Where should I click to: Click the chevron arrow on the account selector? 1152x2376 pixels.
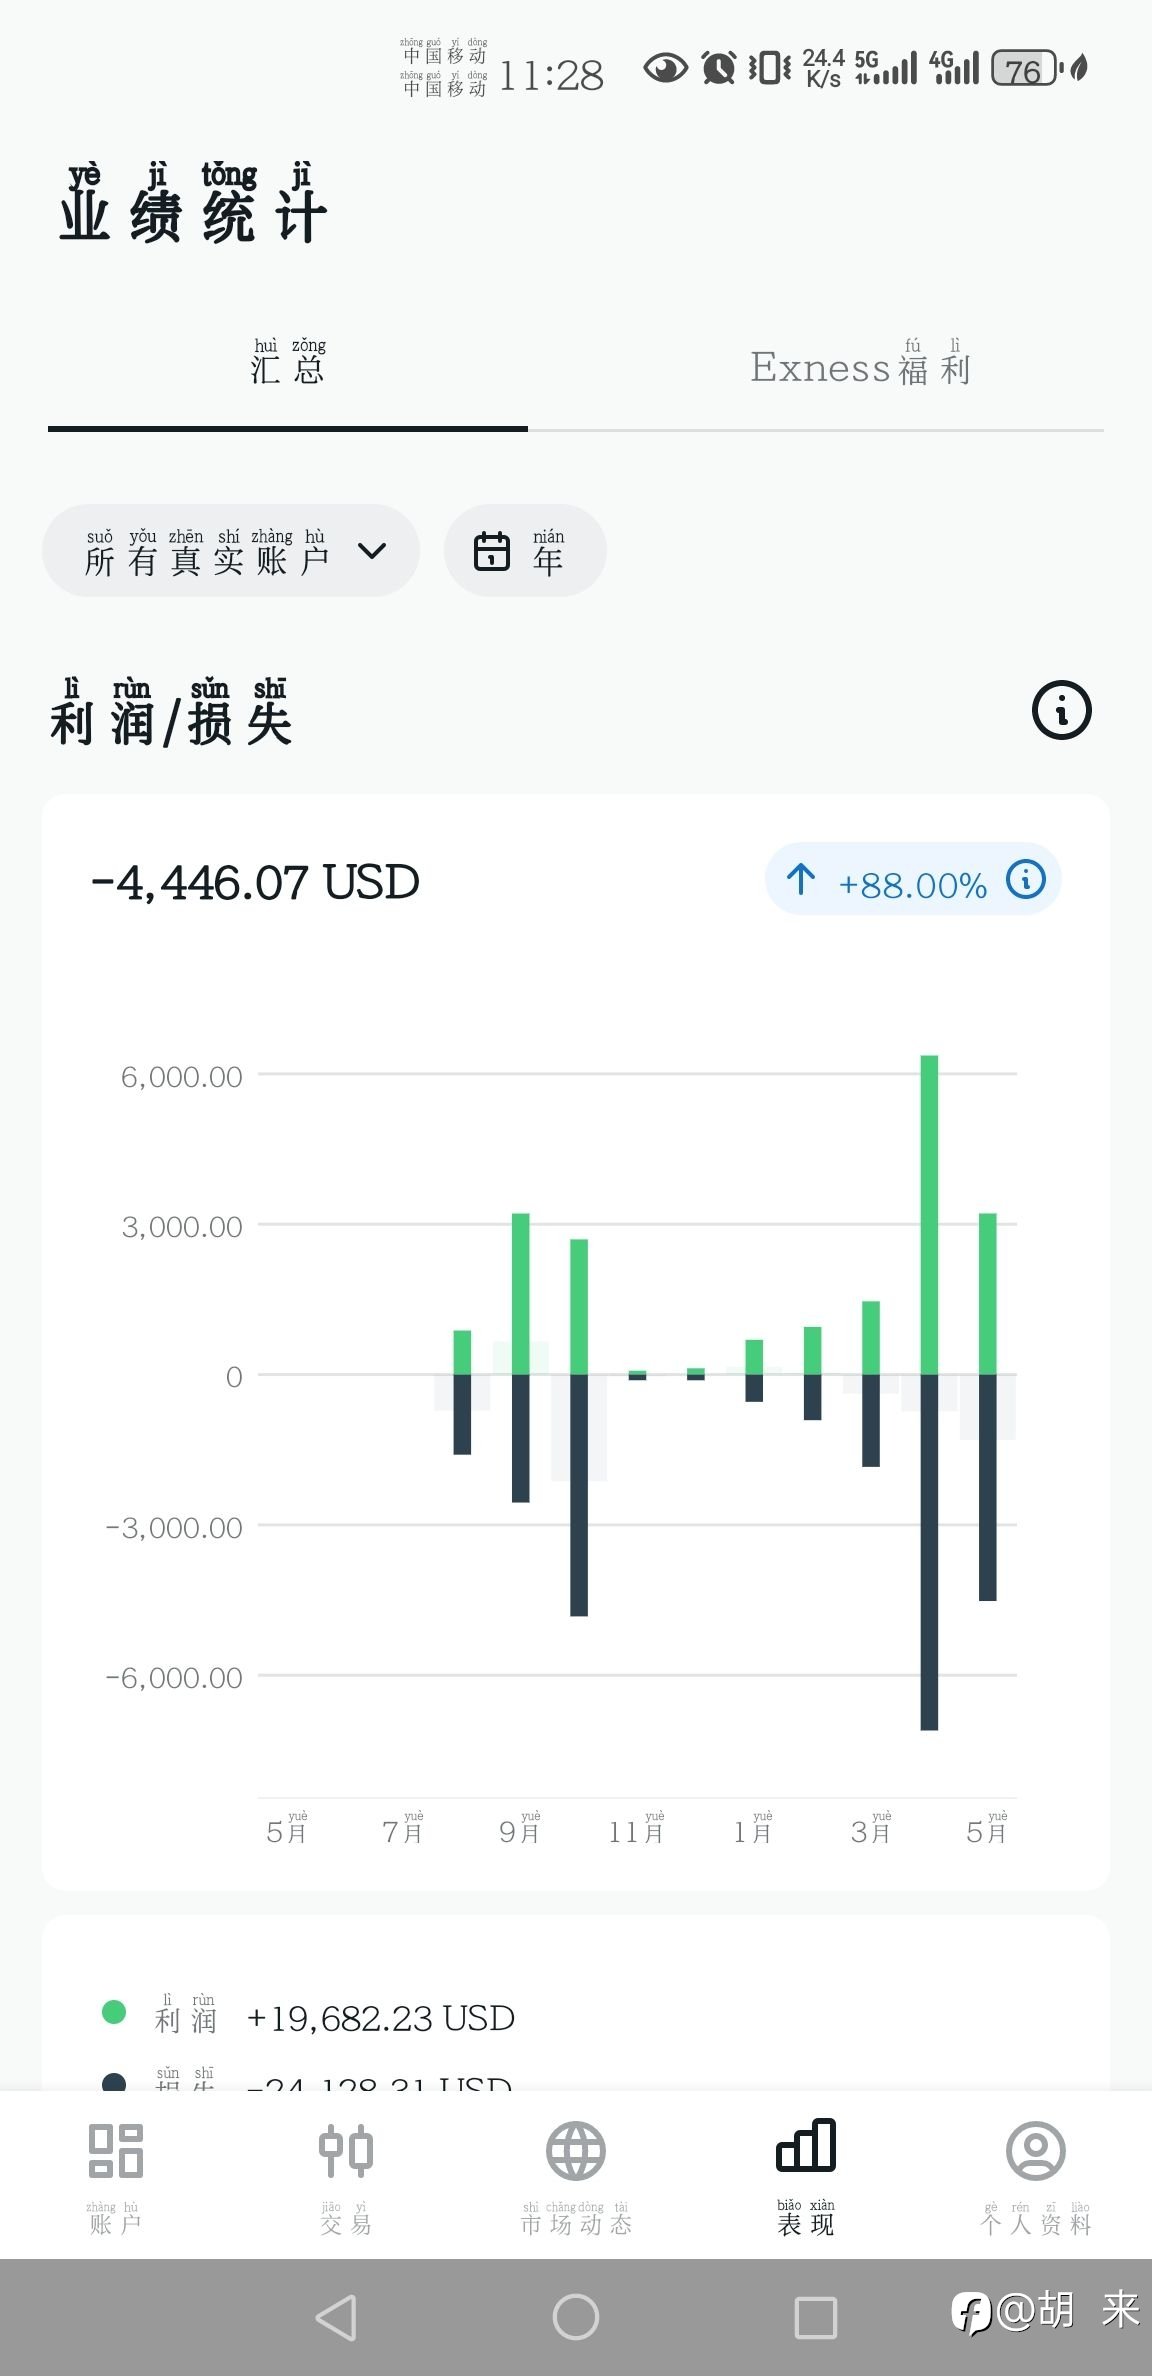(x=372, y=551)
